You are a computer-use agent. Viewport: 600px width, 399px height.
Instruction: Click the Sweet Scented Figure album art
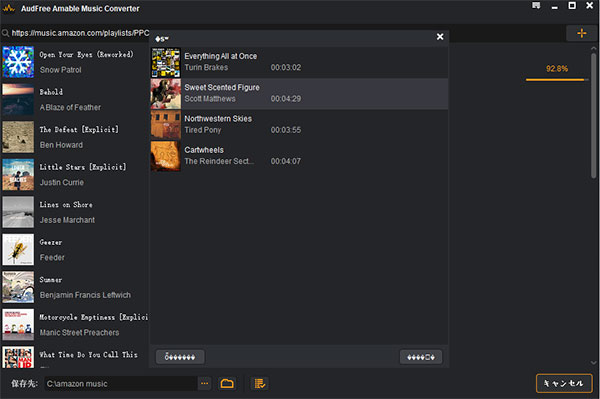click(166, 94)
